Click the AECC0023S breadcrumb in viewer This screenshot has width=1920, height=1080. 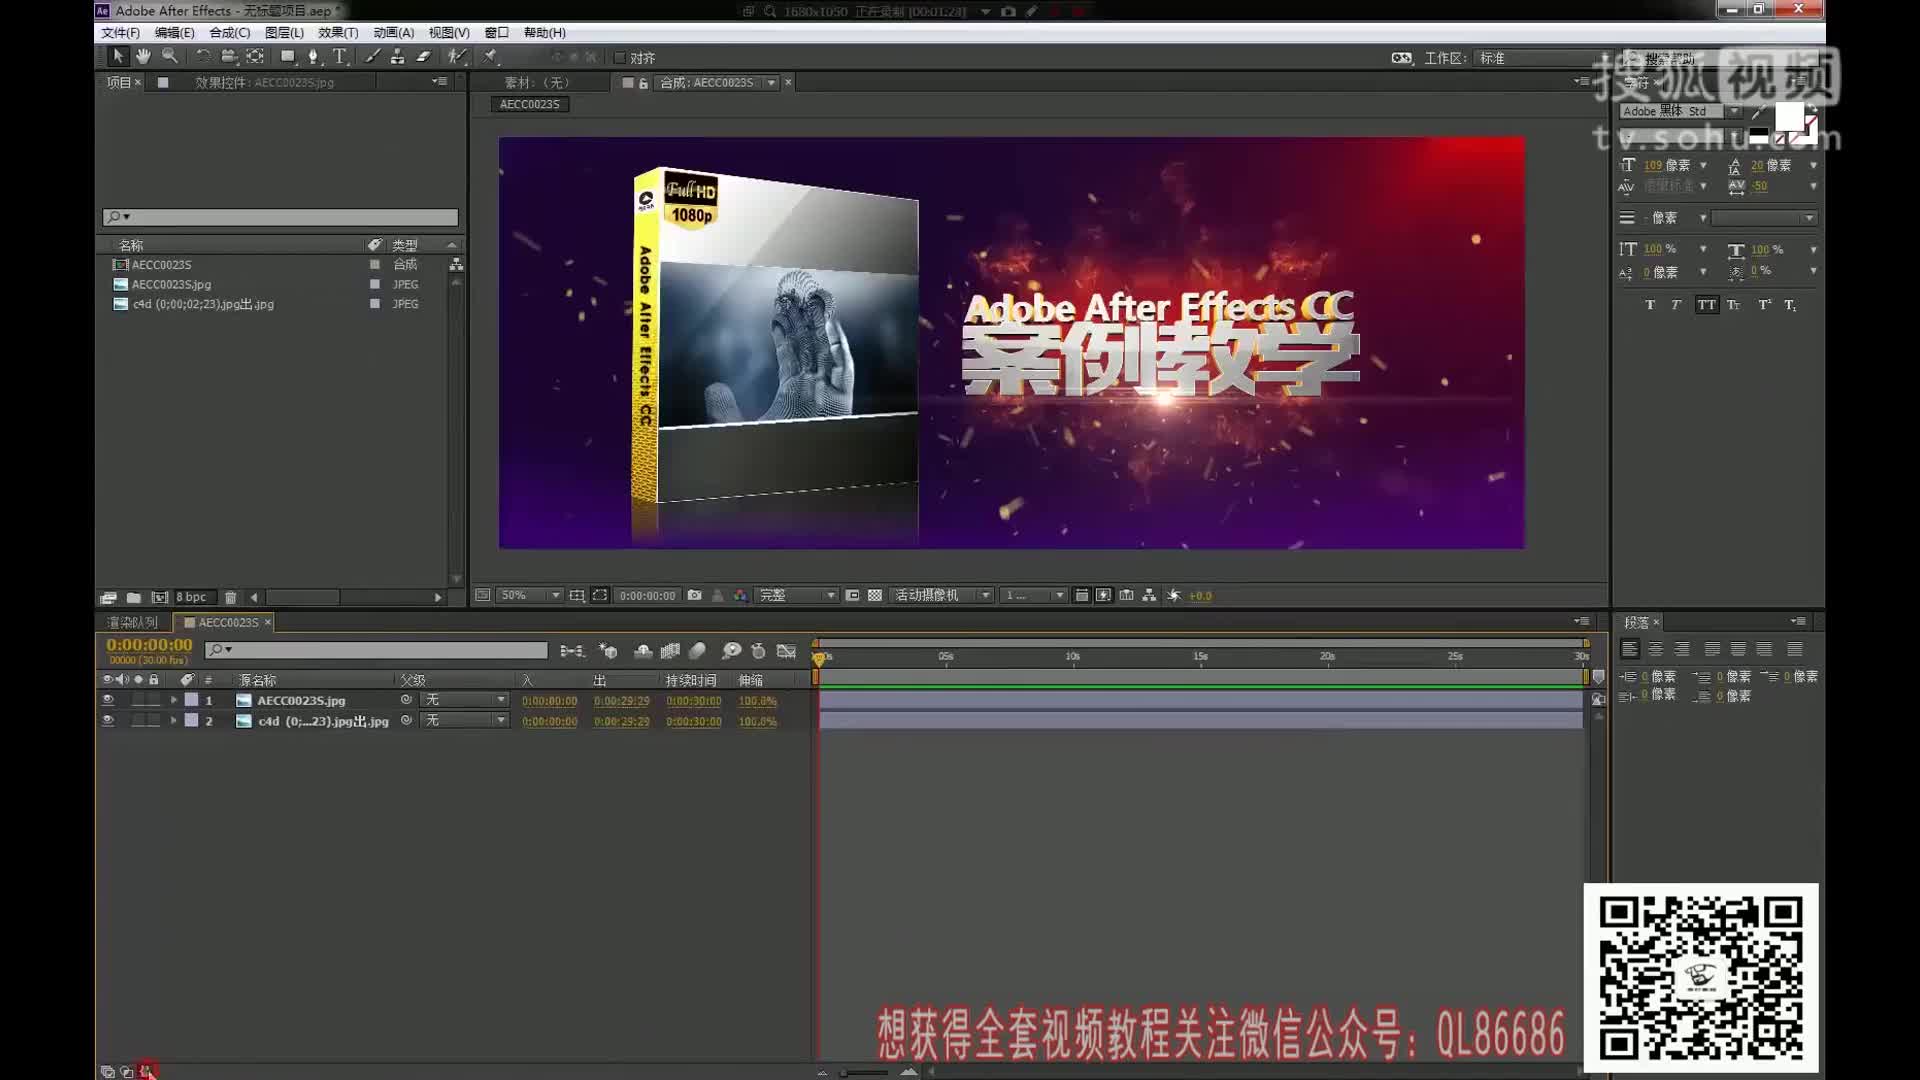point(529,104)
